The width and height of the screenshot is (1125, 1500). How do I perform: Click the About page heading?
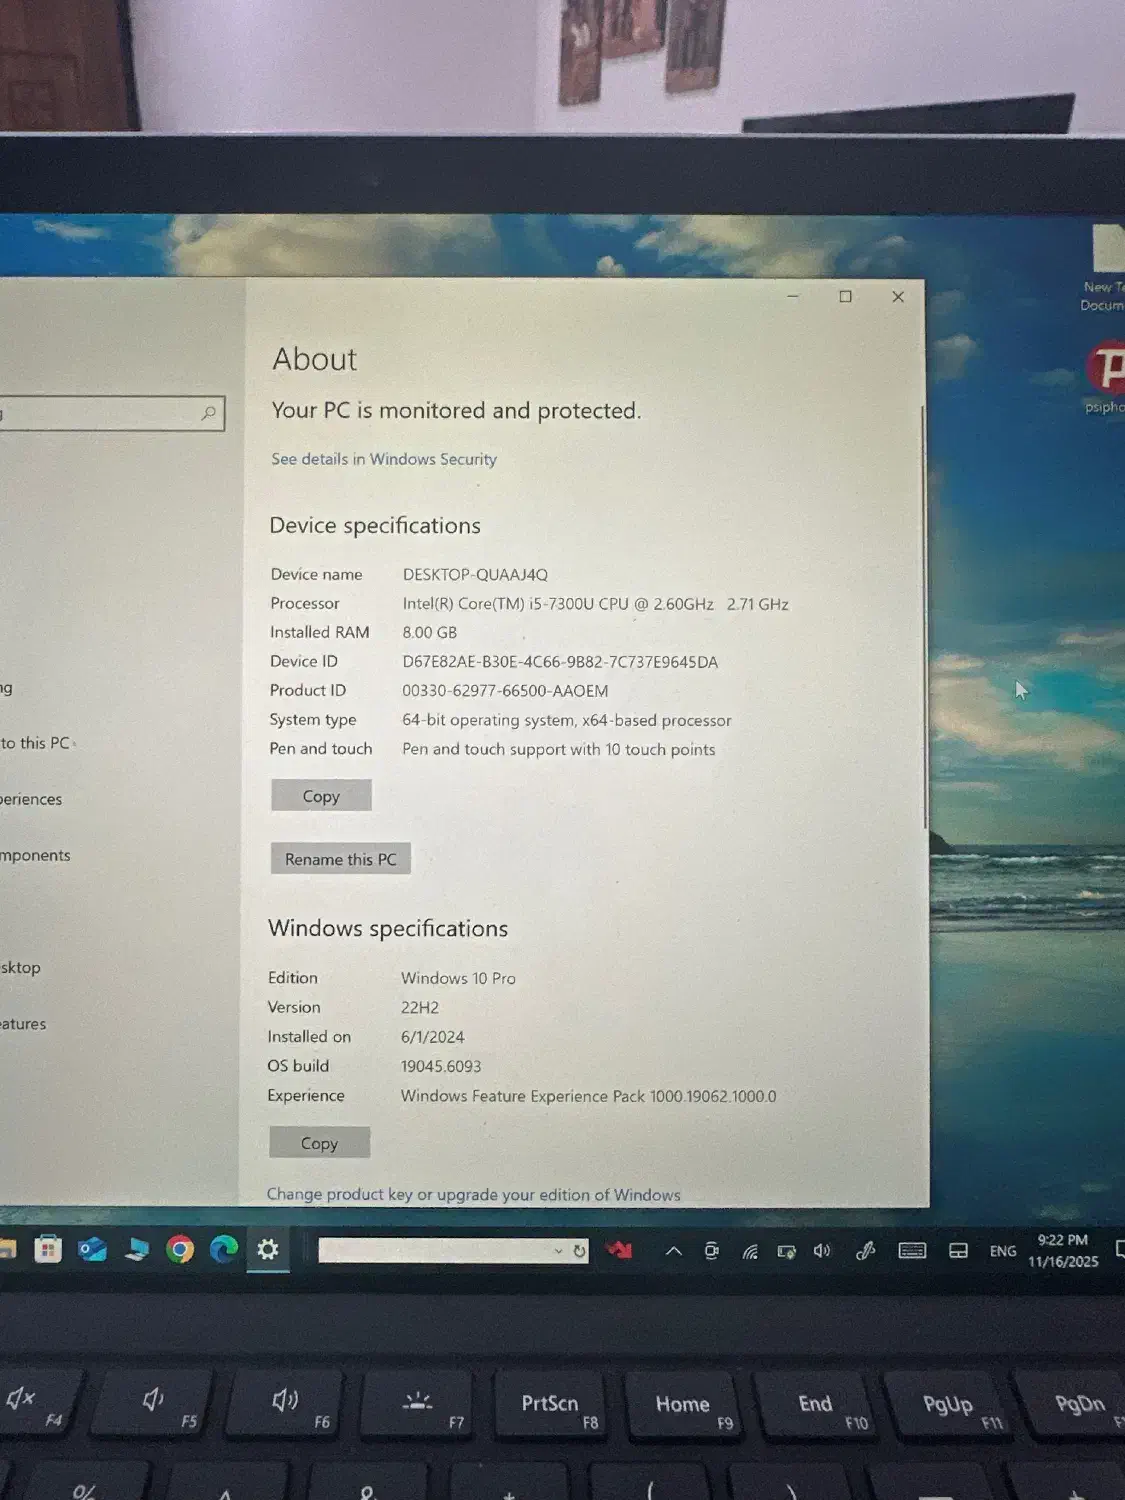(x=315, y=359)
